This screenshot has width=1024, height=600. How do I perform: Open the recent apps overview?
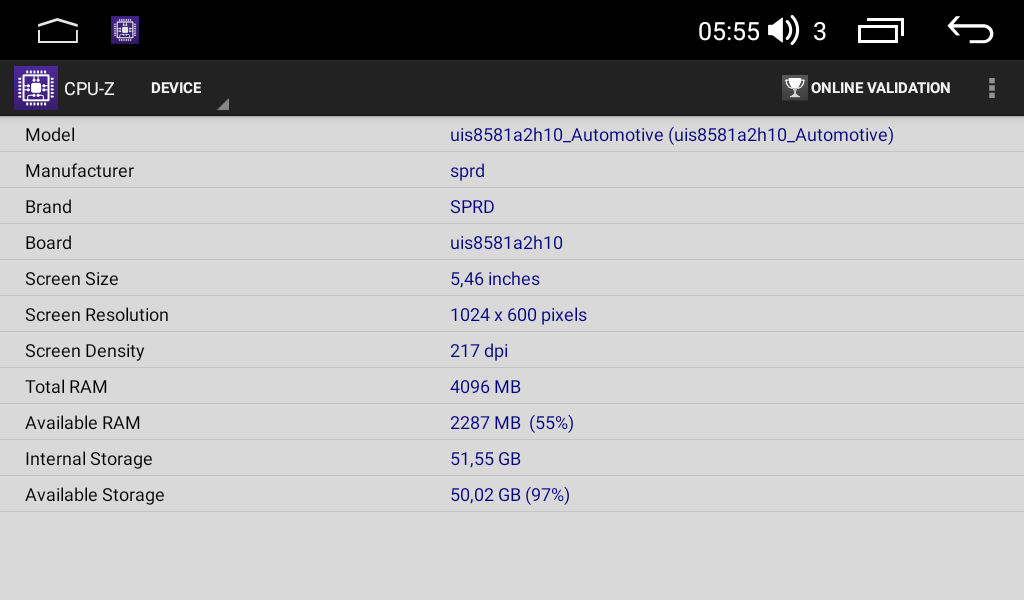pos(880,31)
